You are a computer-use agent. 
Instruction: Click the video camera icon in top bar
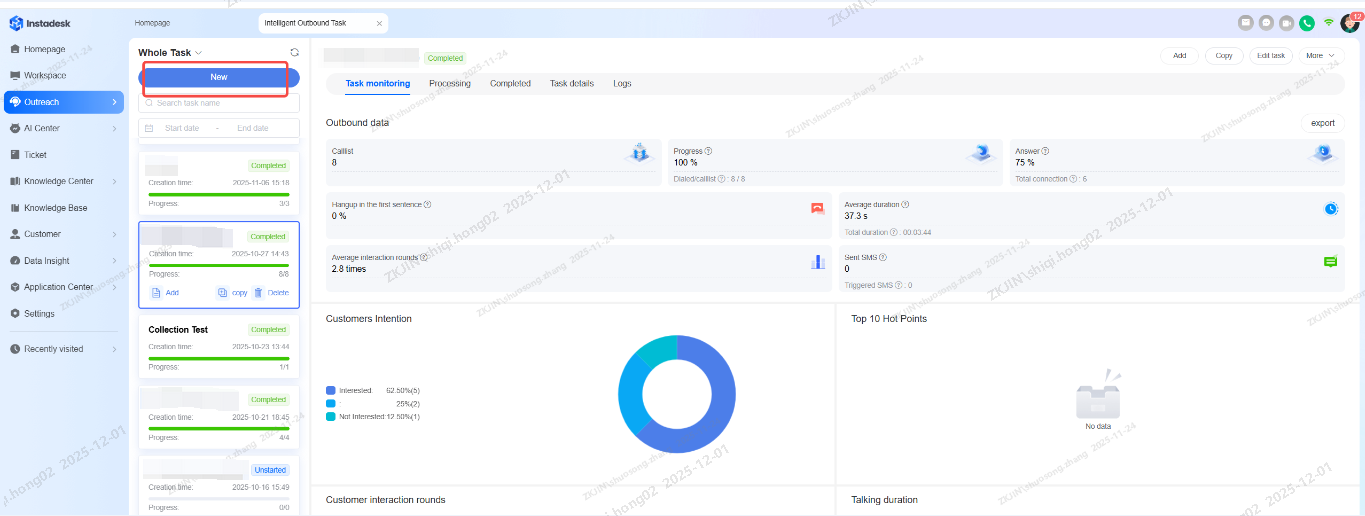pyautogui.click(x=1286, y=23)
